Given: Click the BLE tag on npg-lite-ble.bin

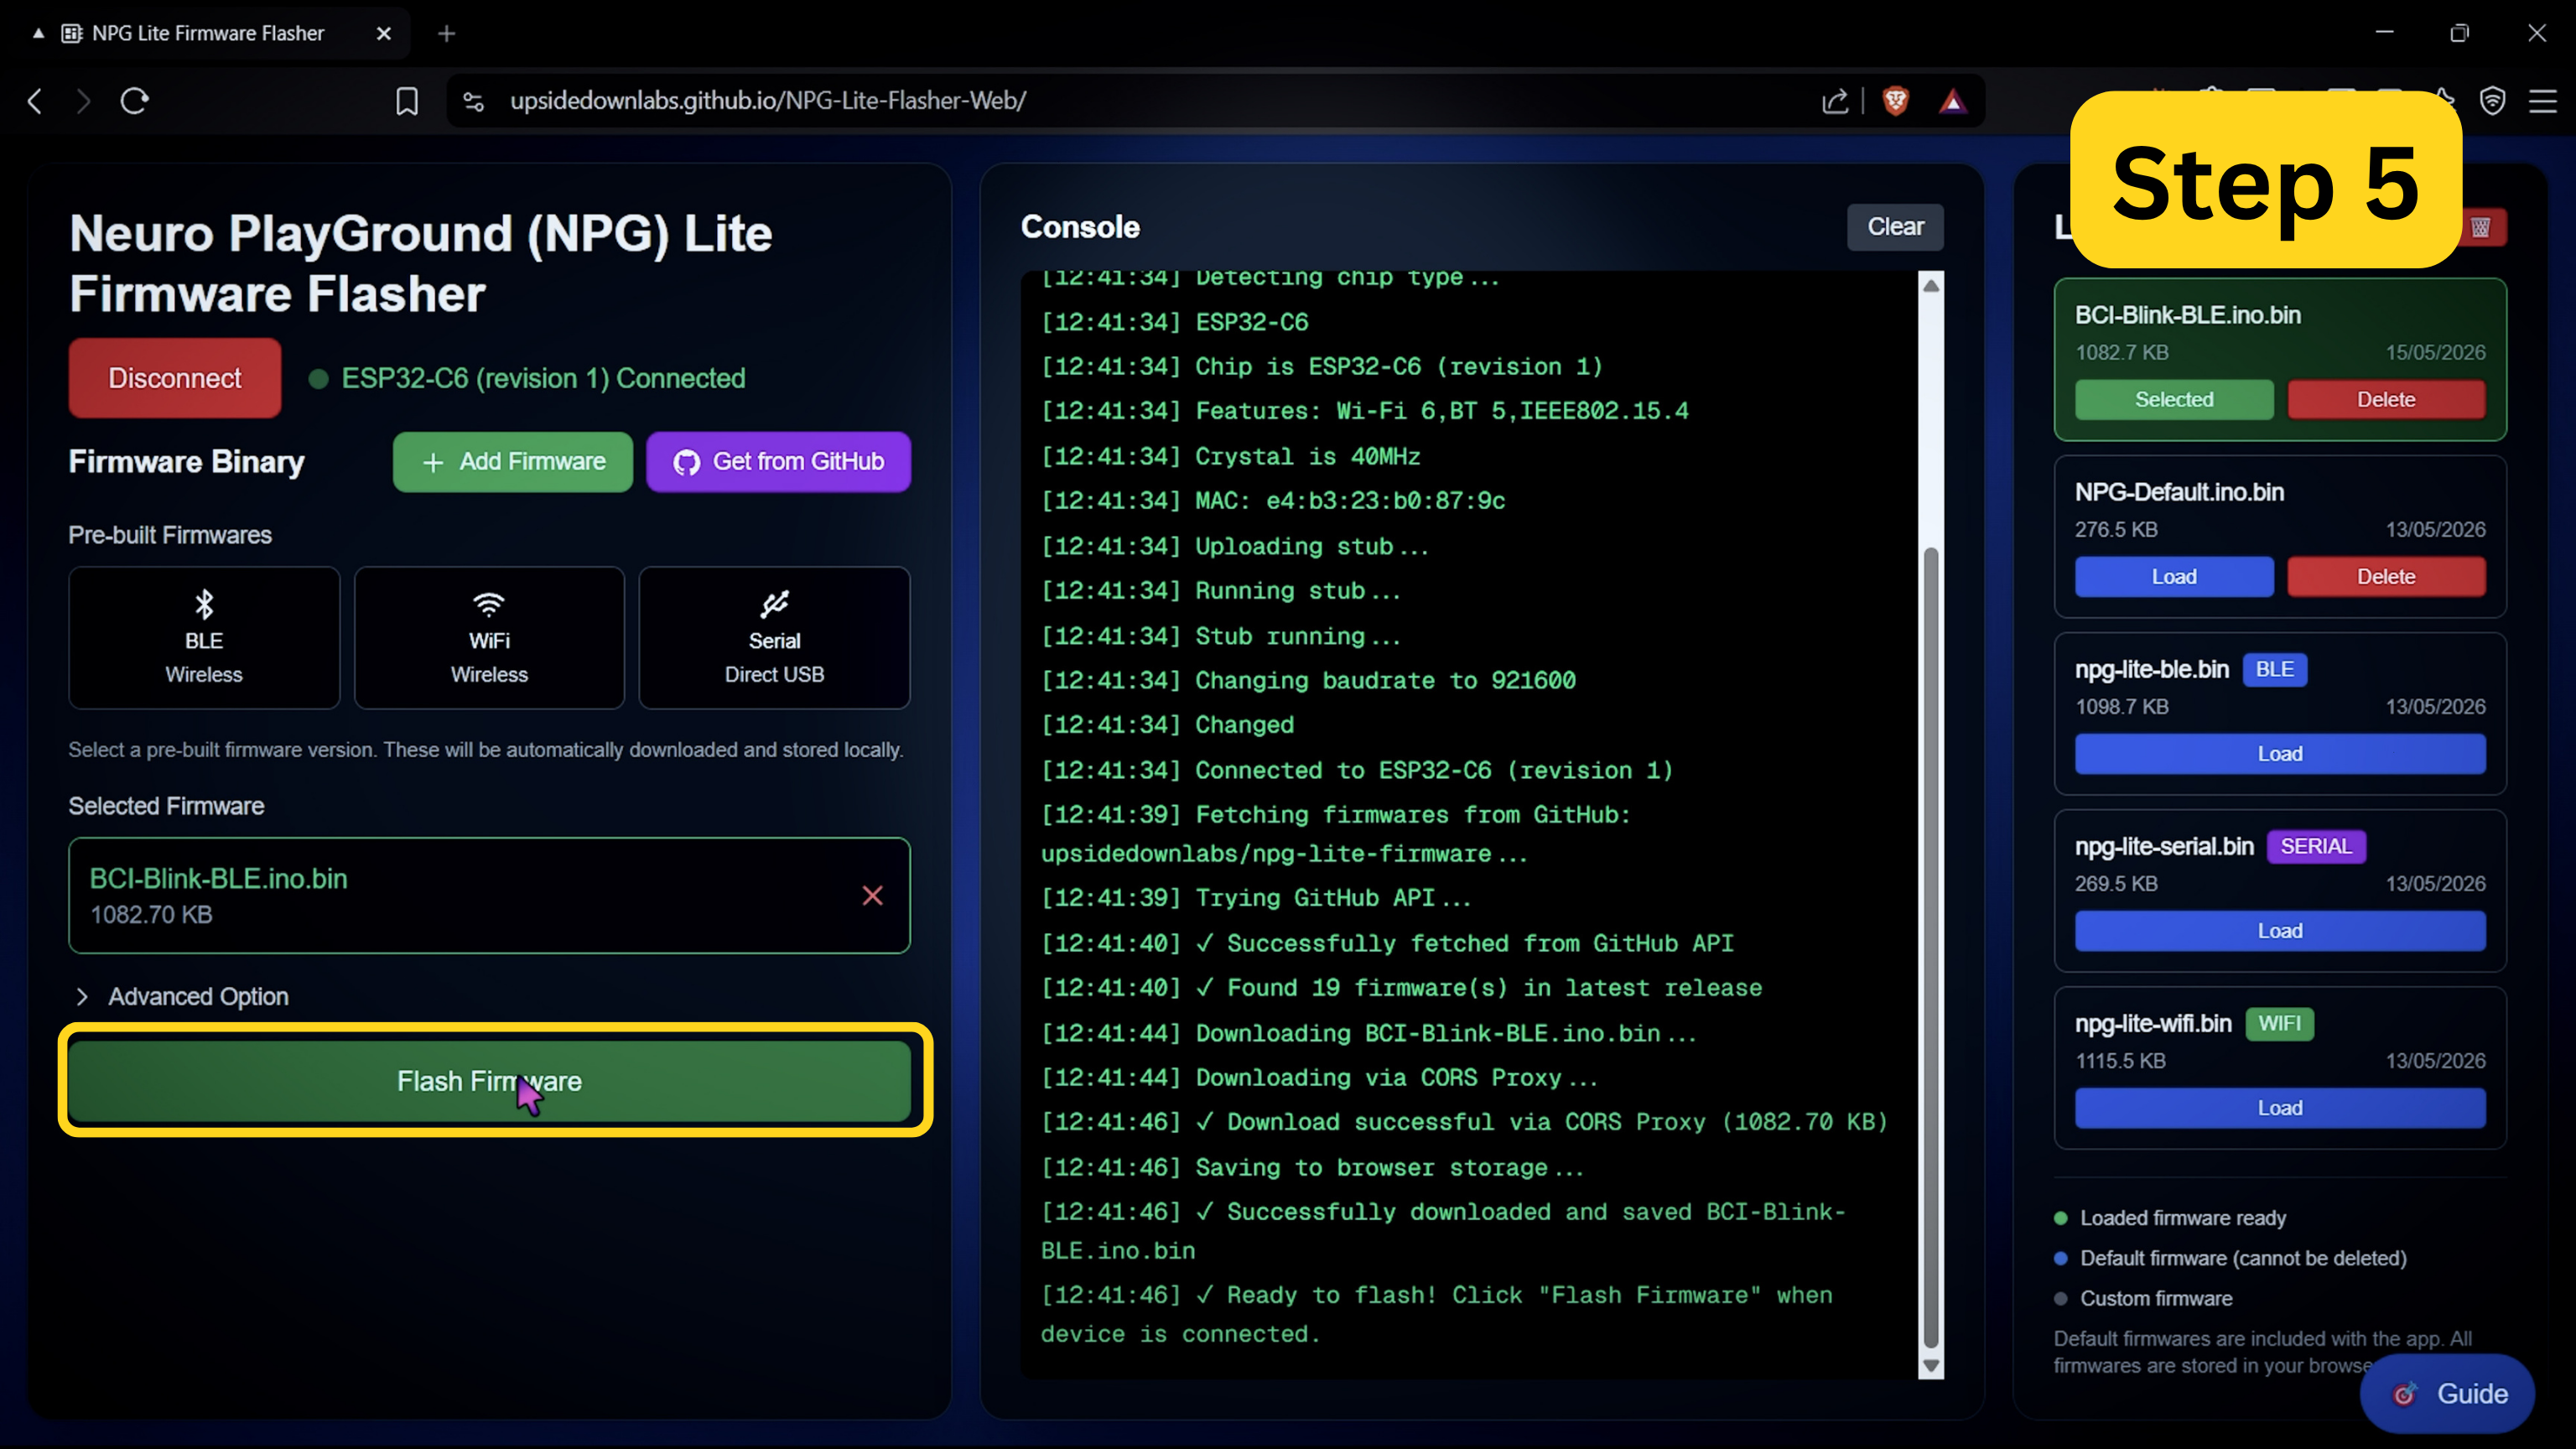Looking at the screenshot, I should [2274, 669].
